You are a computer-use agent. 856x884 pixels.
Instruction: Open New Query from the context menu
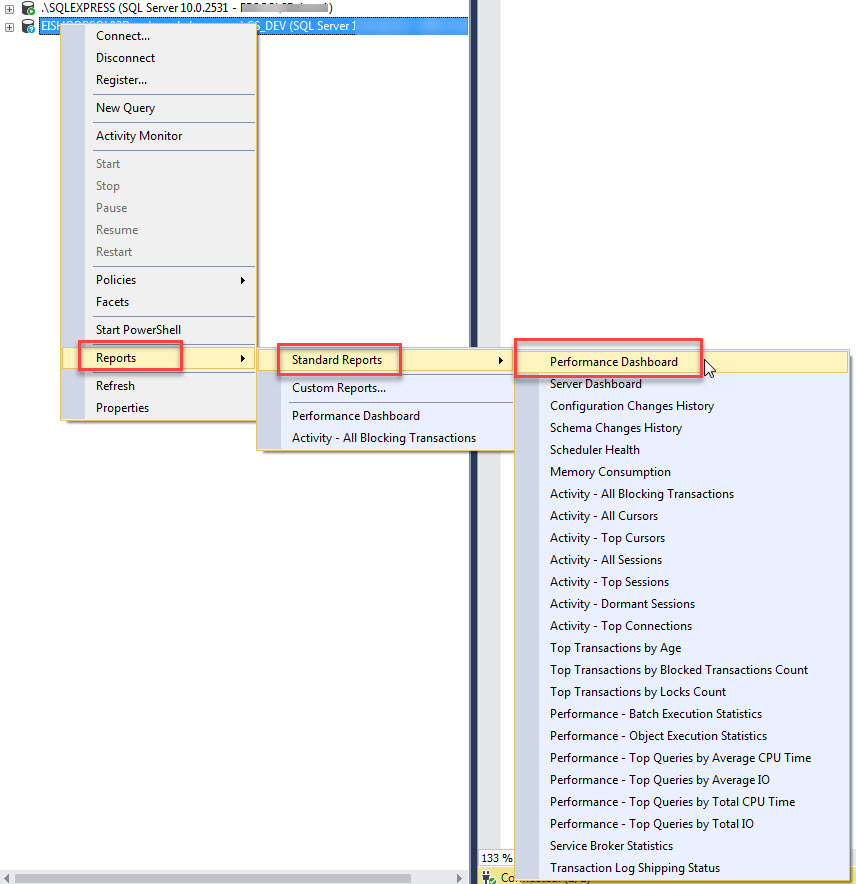(125, 108)
